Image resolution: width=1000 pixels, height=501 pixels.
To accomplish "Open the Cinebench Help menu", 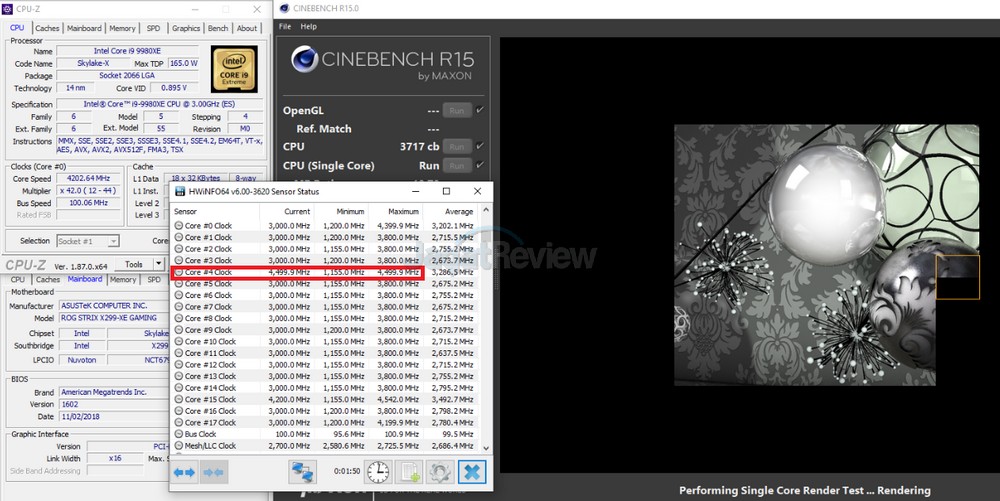I will 309,26.
